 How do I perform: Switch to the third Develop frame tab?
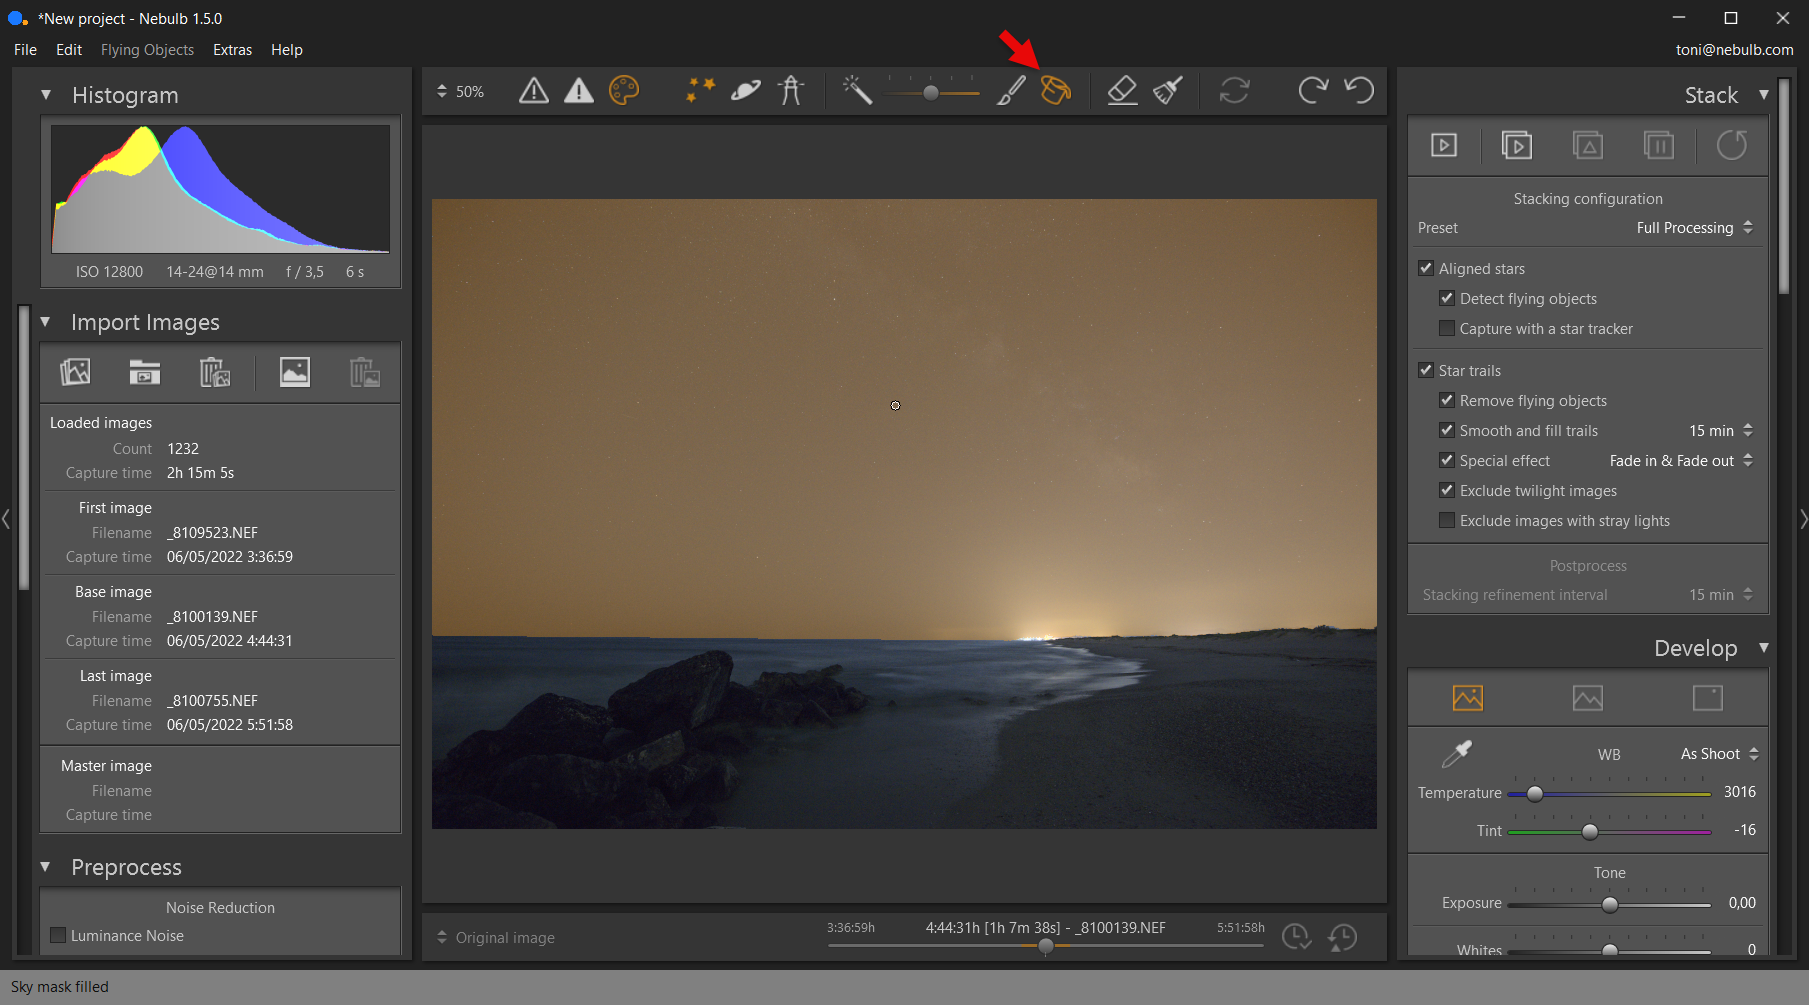1708,697
